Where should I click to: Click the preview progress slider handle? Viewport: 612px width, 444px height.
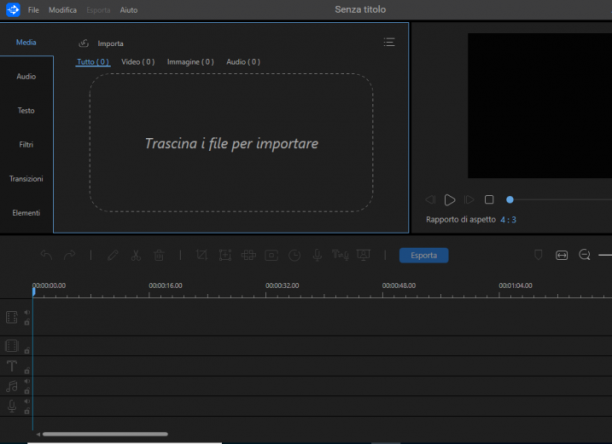[510, 200]
